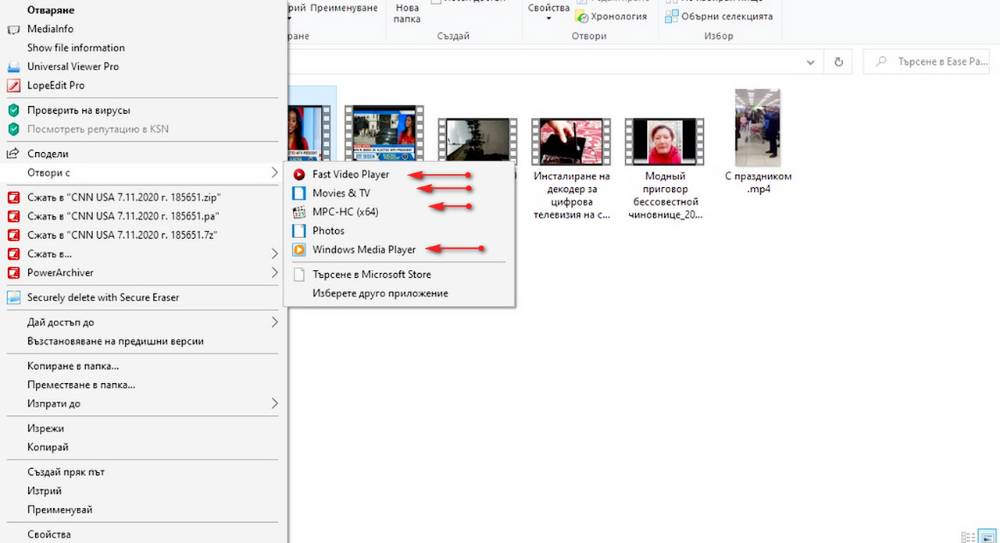The width and height of the screenshot is (1000, 543).
Task: Select Изберете друго приложение
Action: click(x=379, y=294)
